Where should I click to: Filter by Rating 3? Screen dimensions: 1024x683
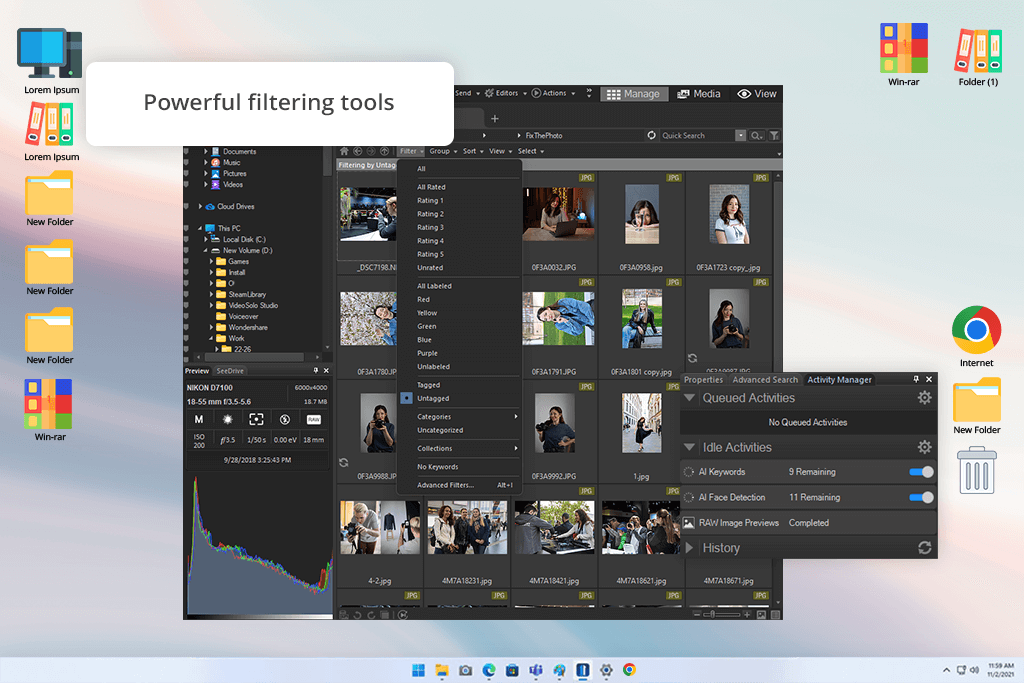click(430, 227)
